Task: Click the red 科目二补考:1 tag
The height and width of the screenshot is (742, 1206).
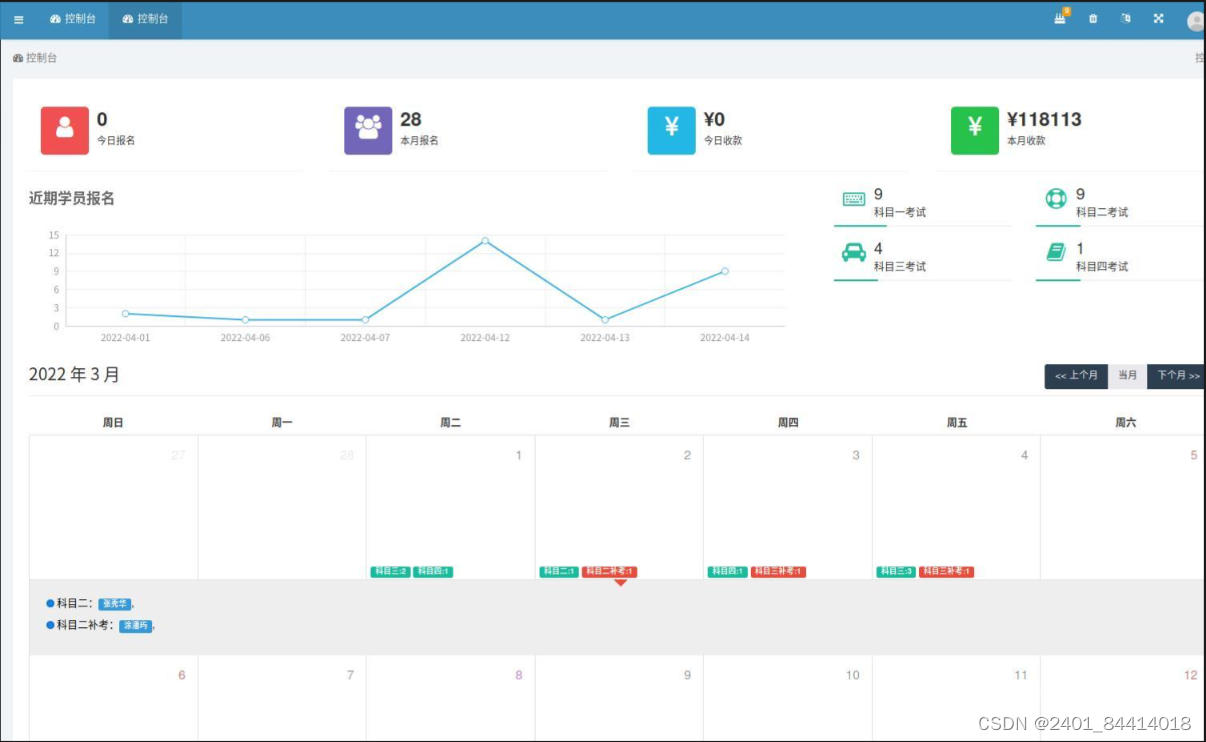Action: click(609, 572)
